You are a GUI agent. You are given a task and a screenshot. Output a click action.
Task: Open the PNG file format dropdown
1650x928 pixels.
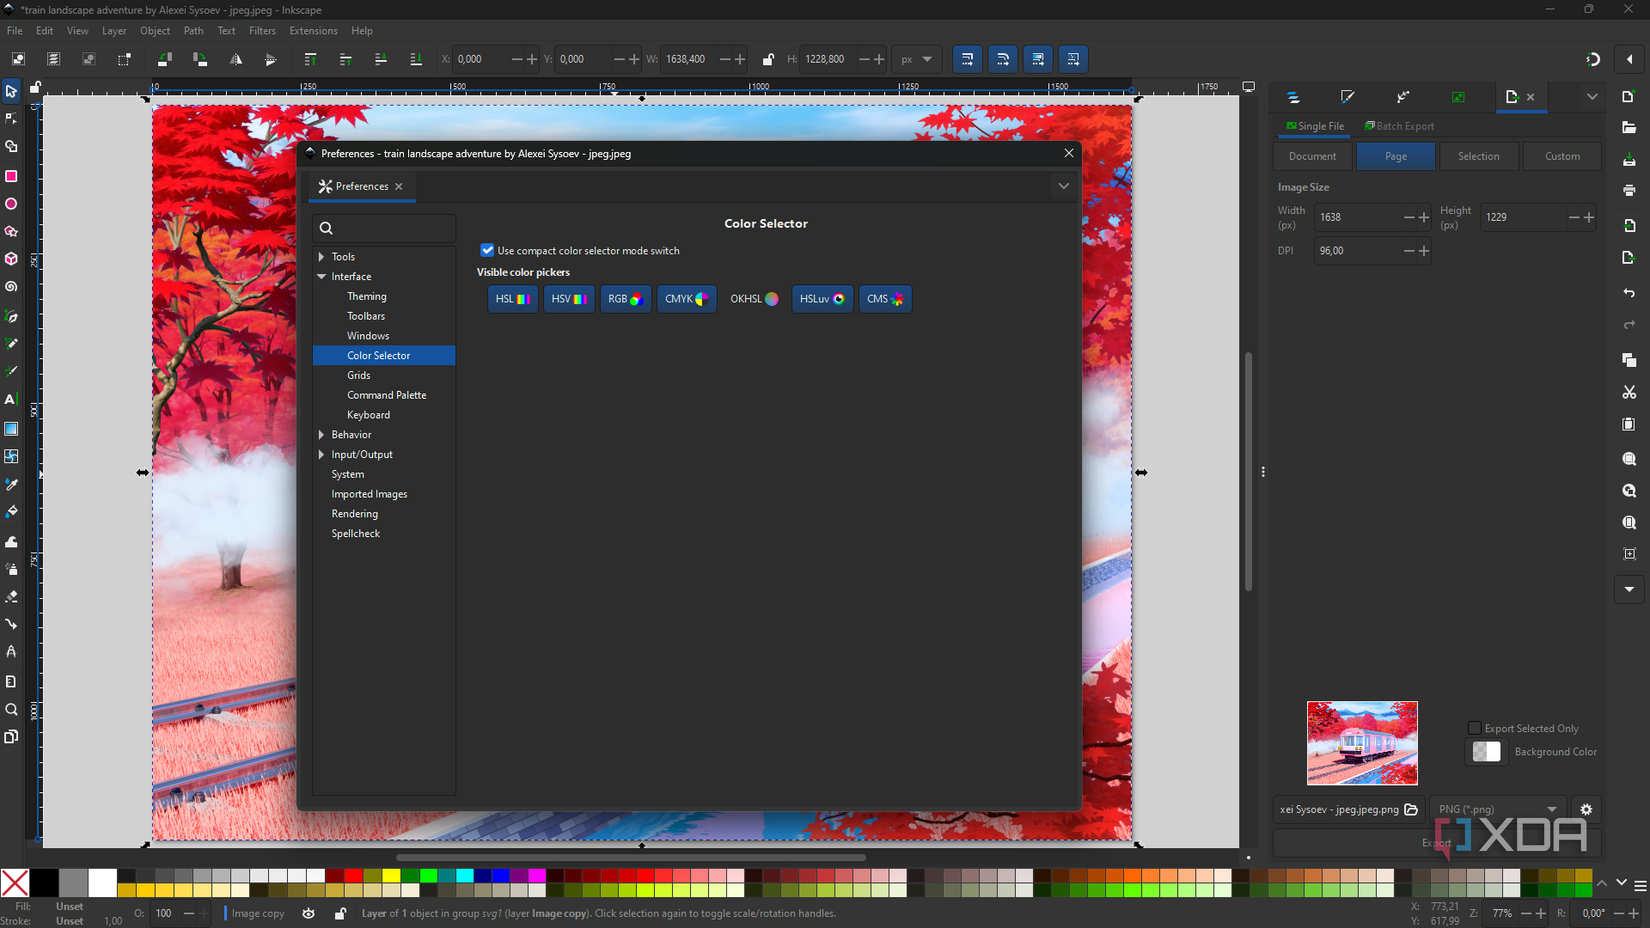coord(1497,809)
